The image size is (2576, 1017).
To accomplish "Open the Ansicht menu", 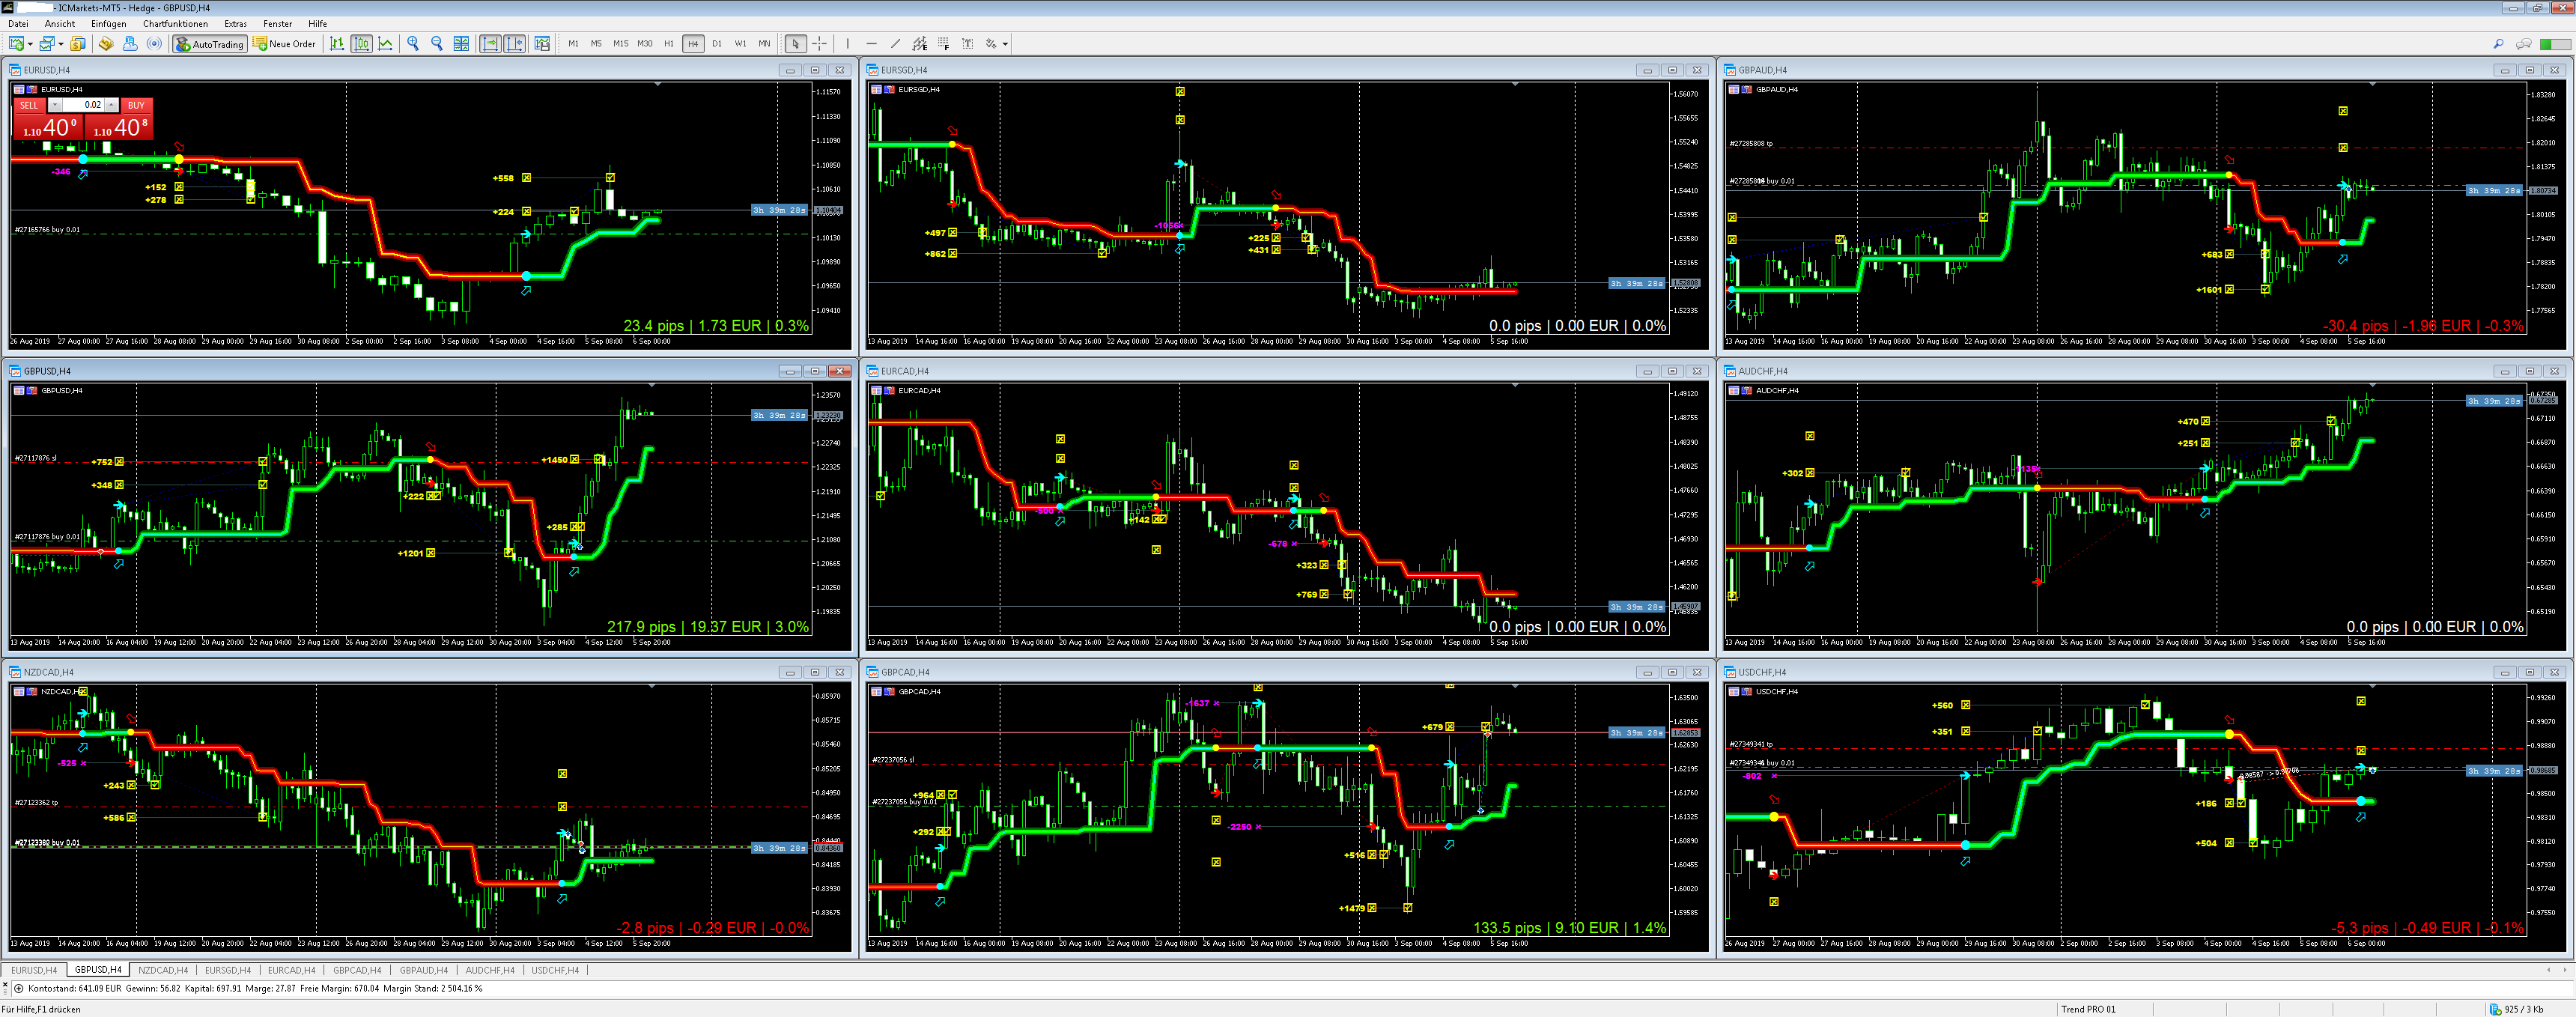I will pos(60,24).
